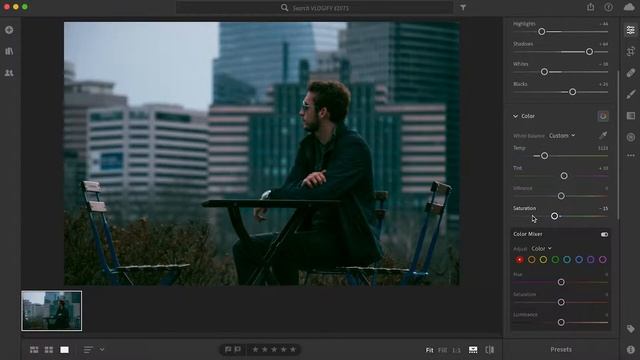Select the yellow color mixer circle
The height and width of the screenshot is (360, 640).
(543, 260)
